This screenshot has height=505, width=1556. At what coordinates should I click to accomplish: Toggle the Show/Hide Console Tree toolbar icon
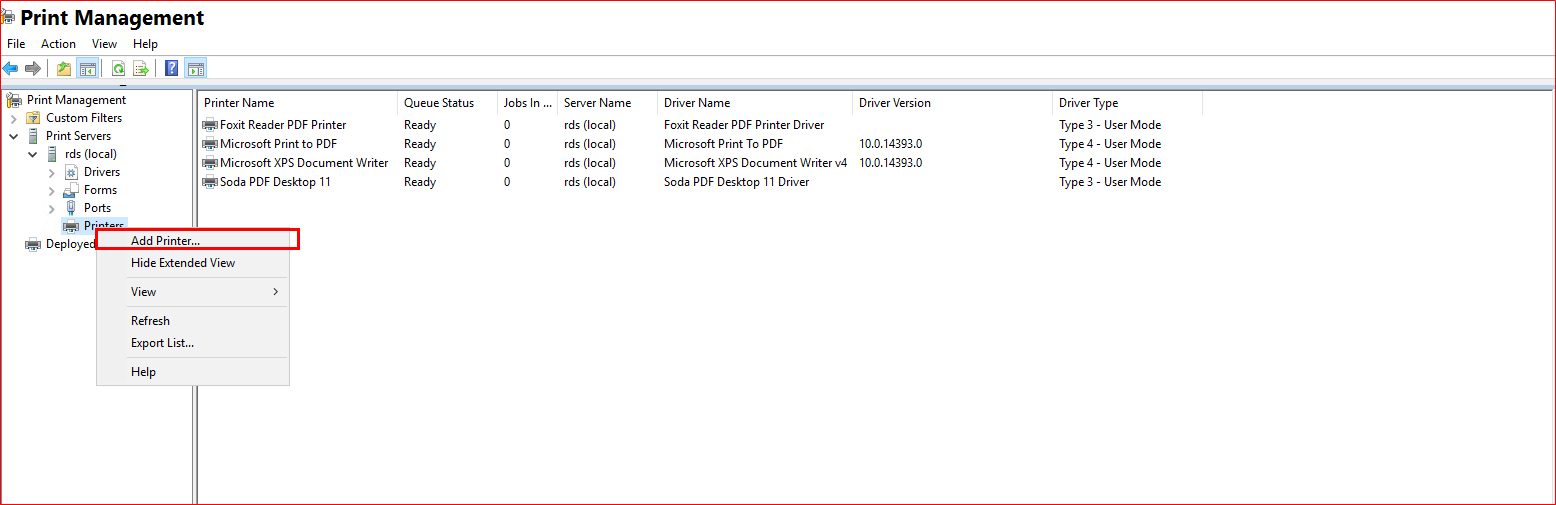click(88, 68)
